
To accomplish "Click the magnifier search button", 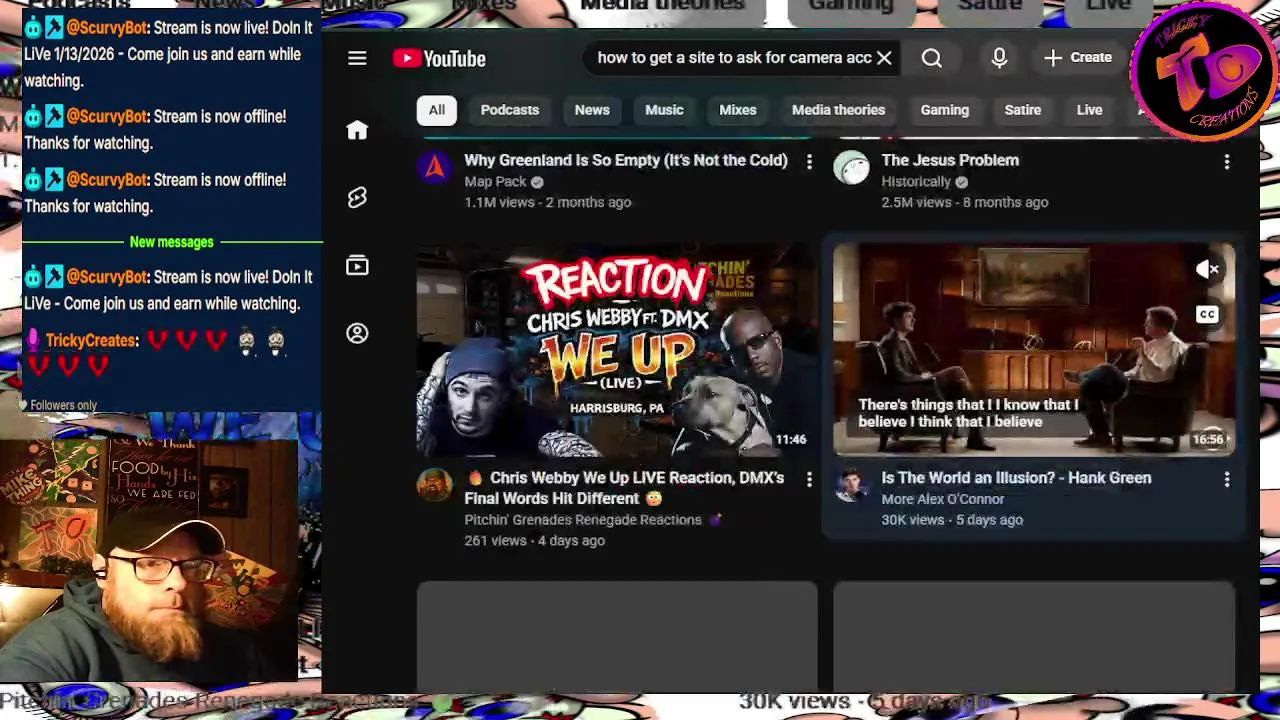I will 931,58.
